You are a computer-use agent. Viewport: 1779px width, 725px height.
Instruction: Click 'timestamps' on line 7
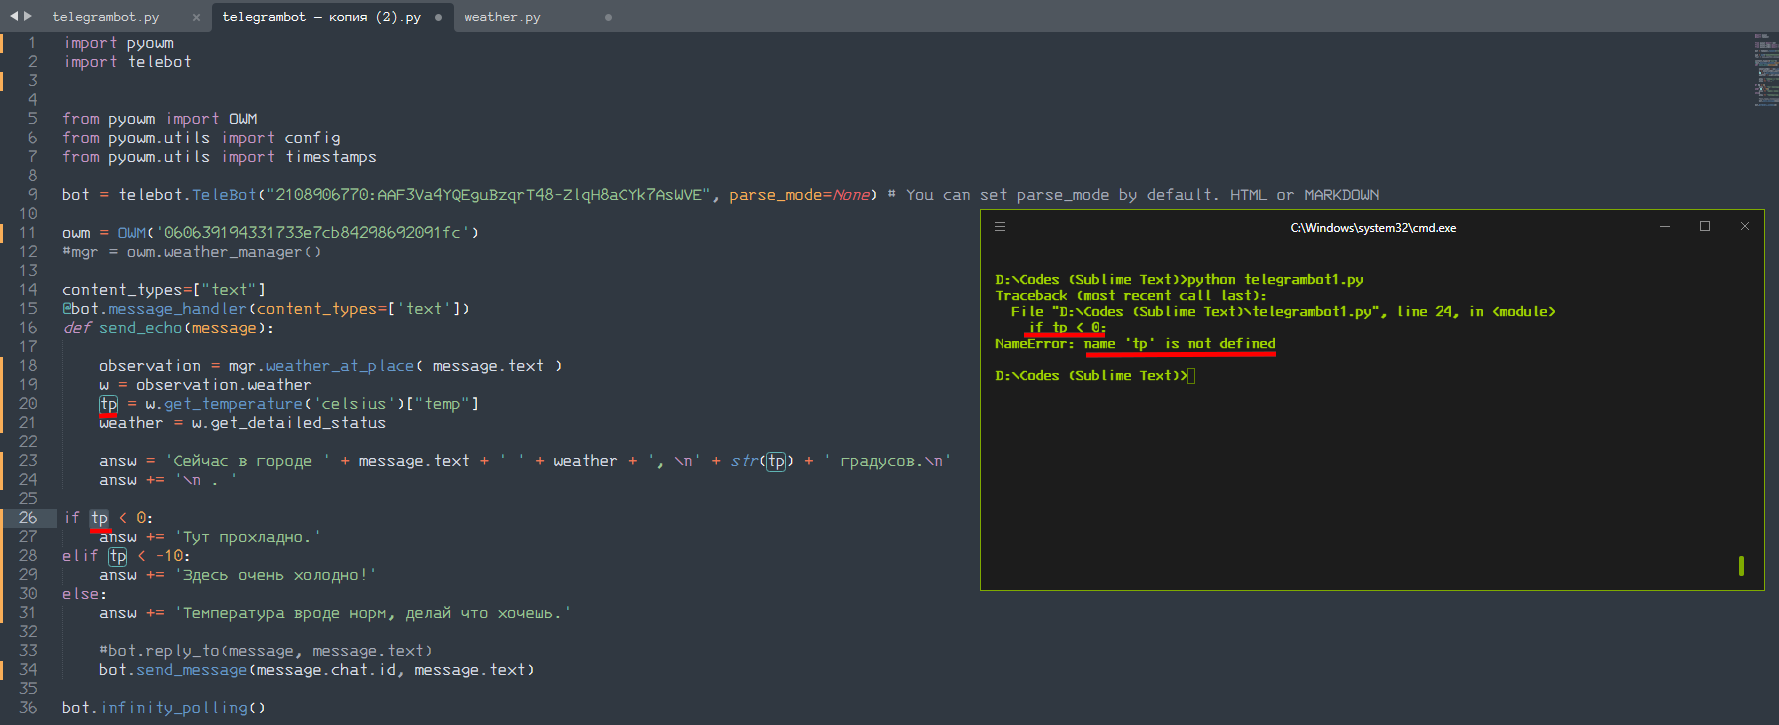click(331, 157)
